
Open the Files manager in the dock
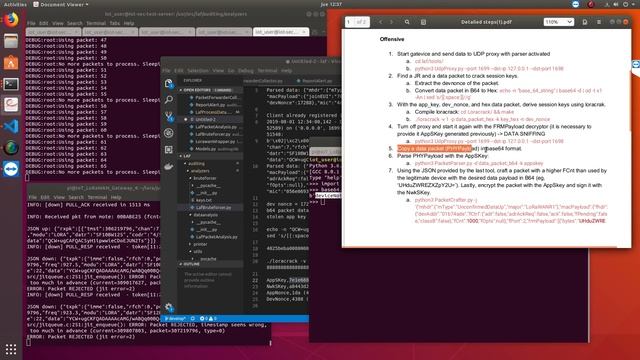point(11,41)
